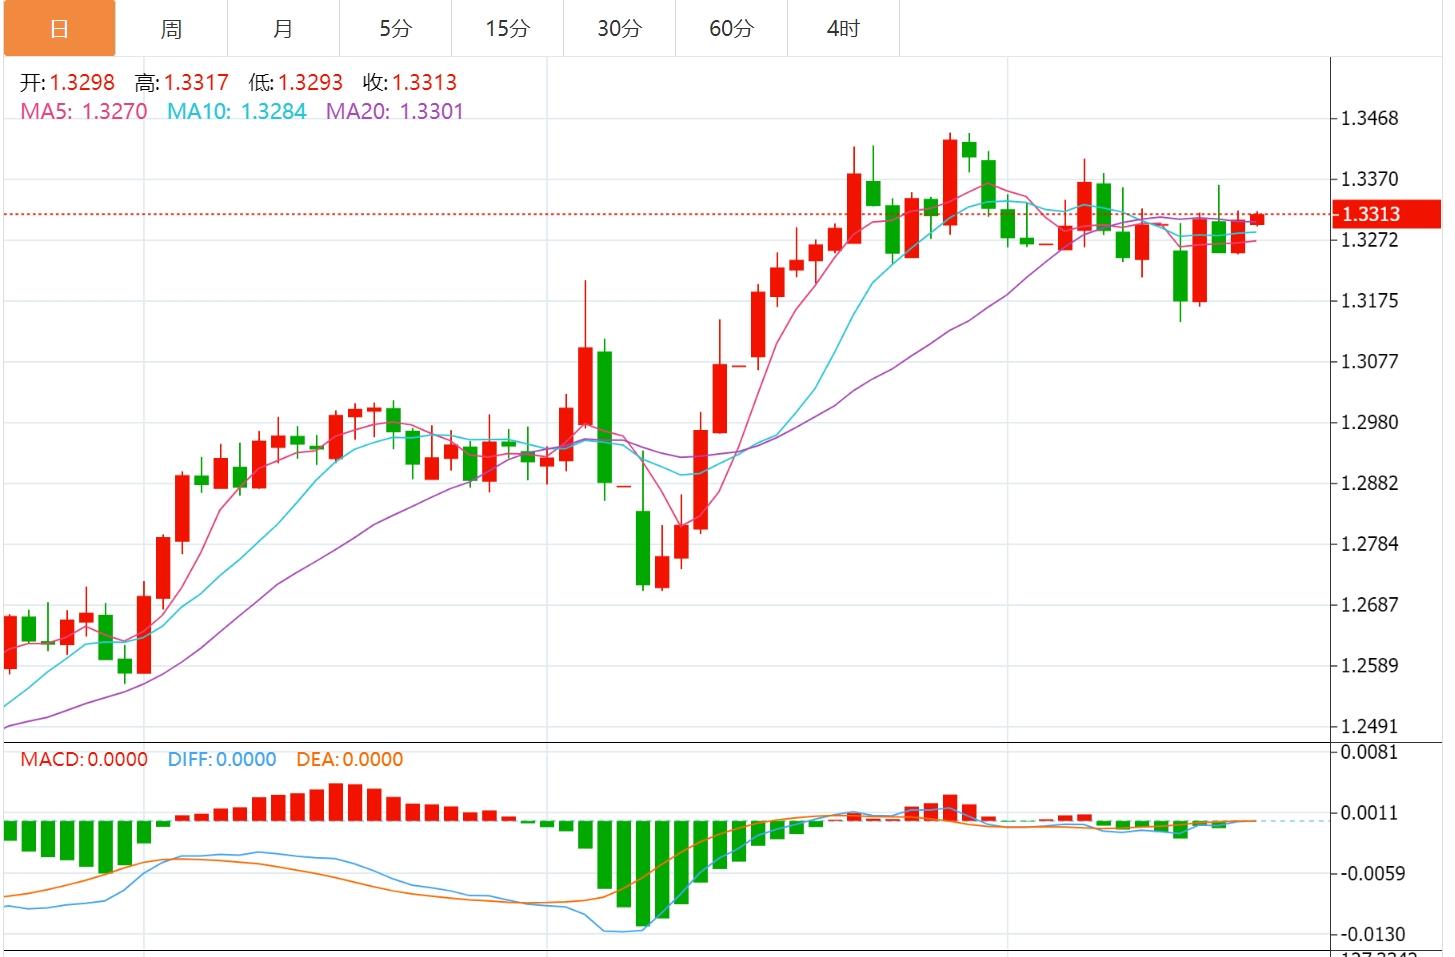The width and height of the screenshot is (1455, 957).
Task: Click the DIFF: 0.0000 label
Action: (x=222, y=760)
